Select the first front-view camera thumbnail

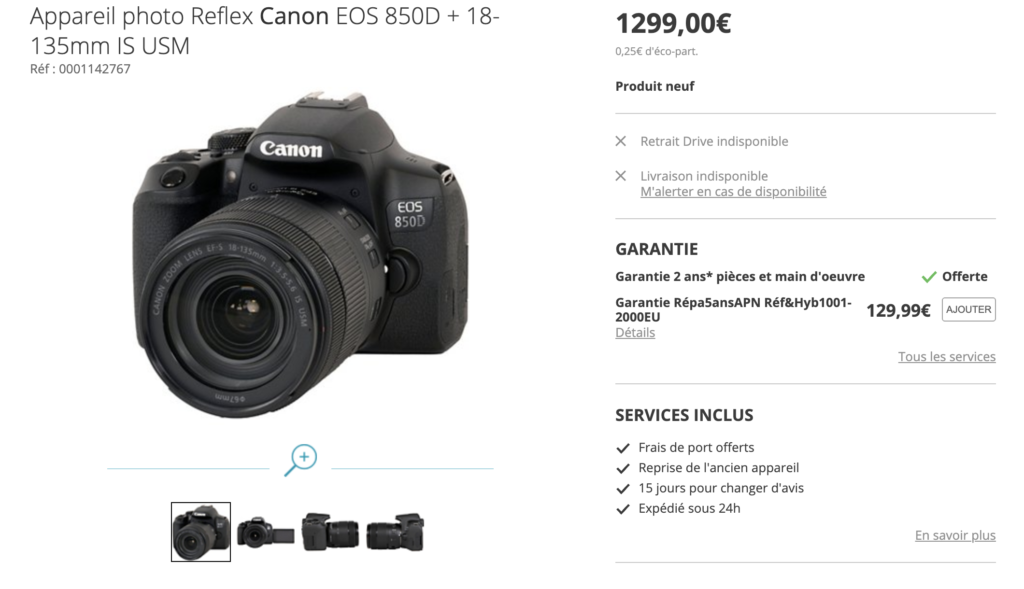(x=200, y=532)
